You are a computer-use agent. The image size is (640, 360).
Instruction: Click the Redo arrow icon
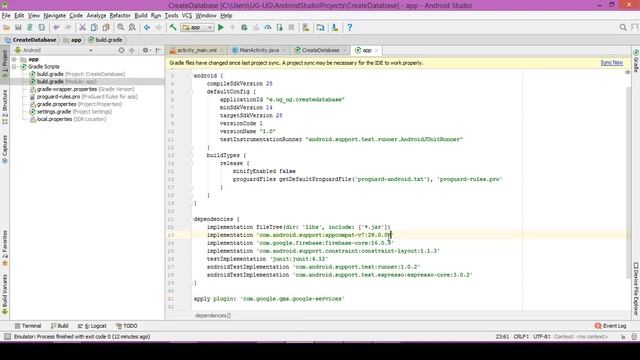[x=68, y=27]
